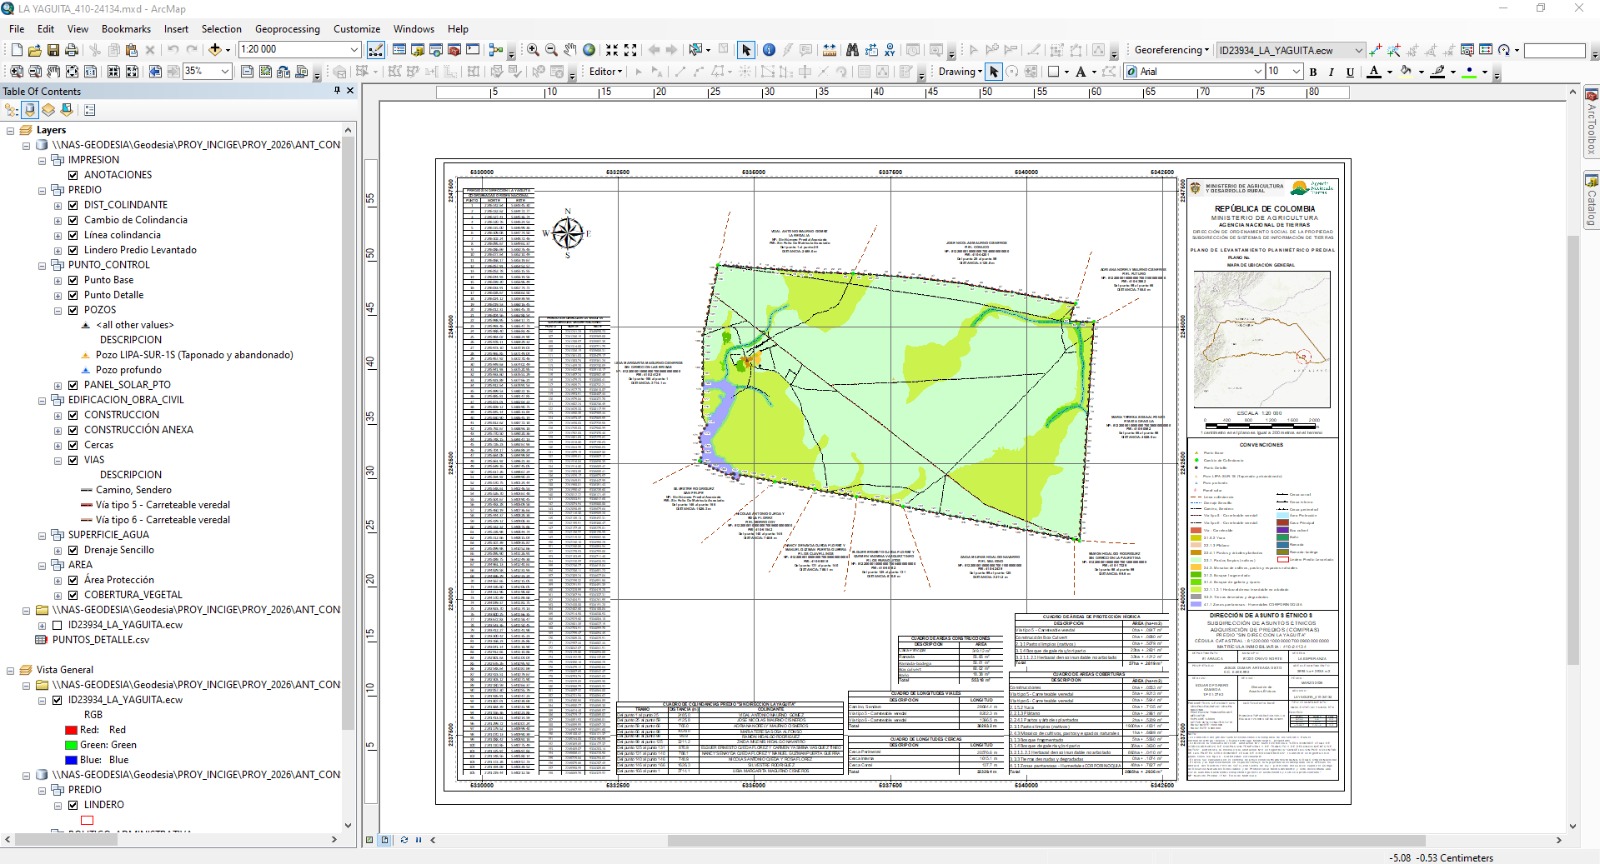Switch TOC to List By Source

point(30,110)
